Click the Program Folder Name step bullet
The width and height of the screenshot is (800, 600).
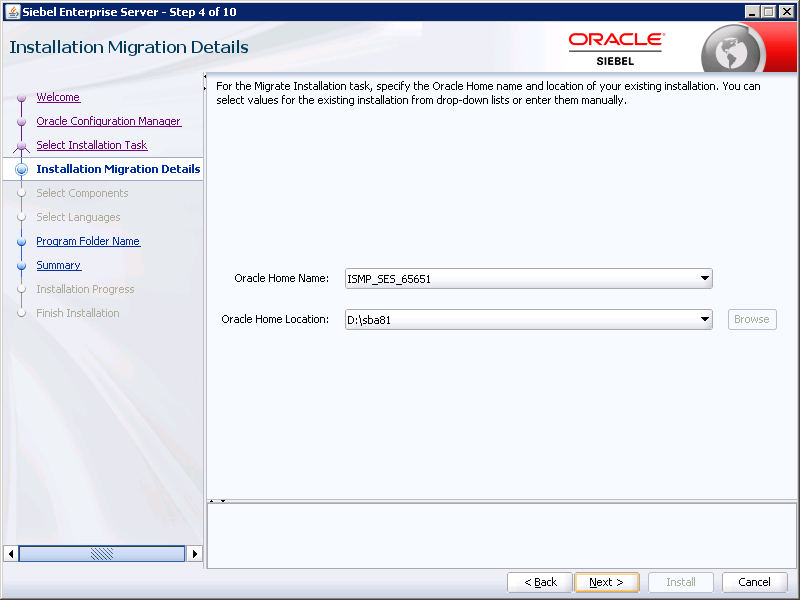click(21, 241)
